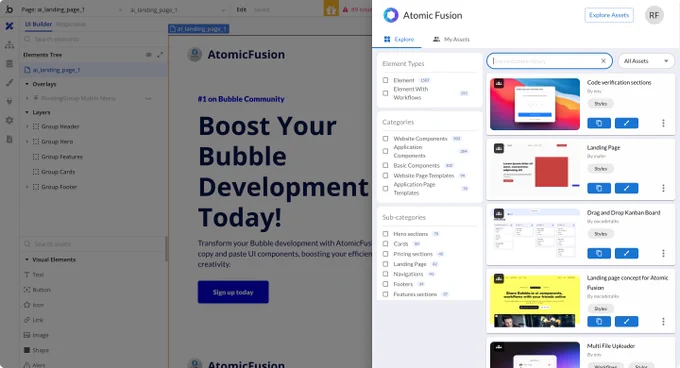Open the Code verification sections thumbnail
This screenshot has height=368, width=680.
[x=535, y=104]
